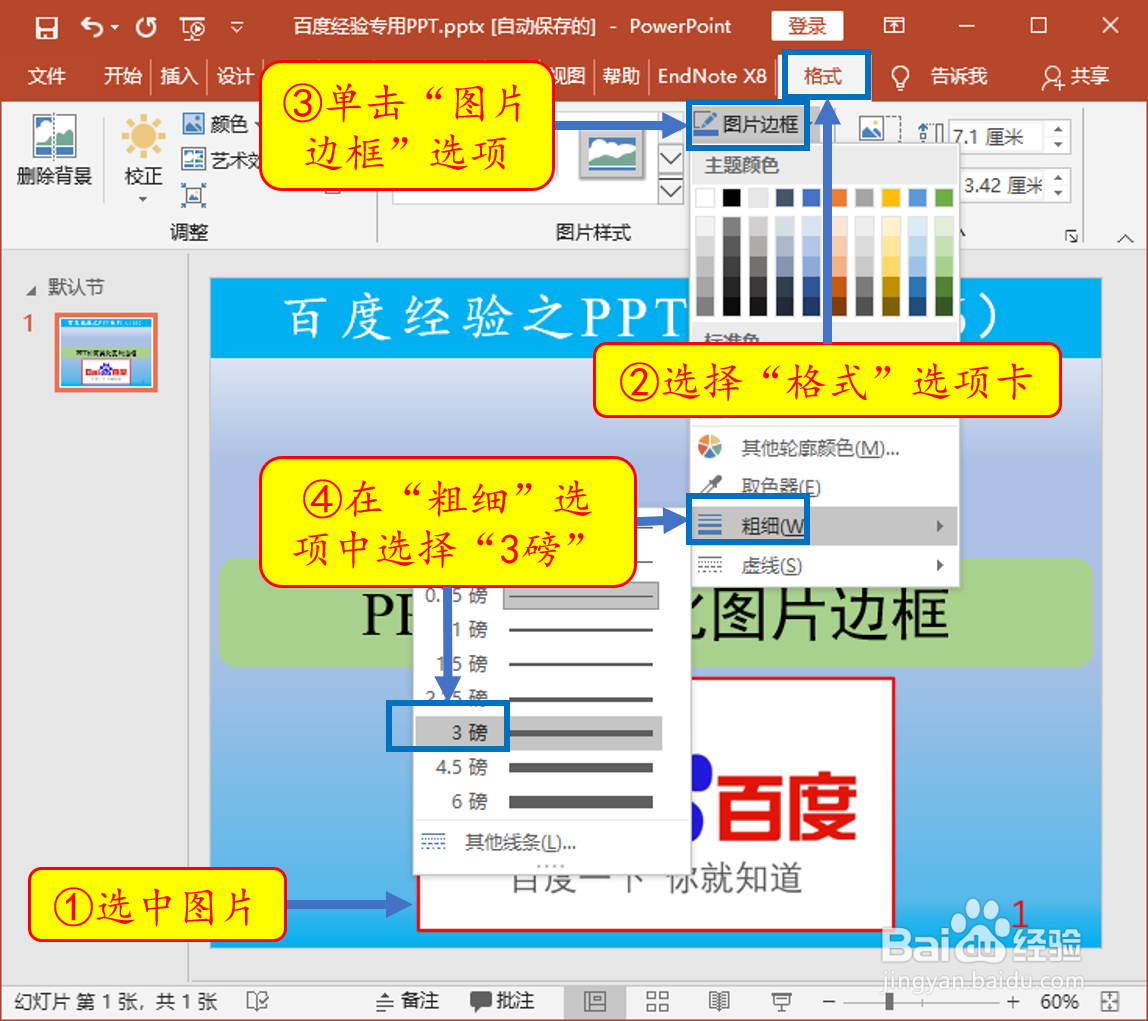1148x1021 pixels.
Task: Switch to Normal view icon
Action: (594, 1001)
